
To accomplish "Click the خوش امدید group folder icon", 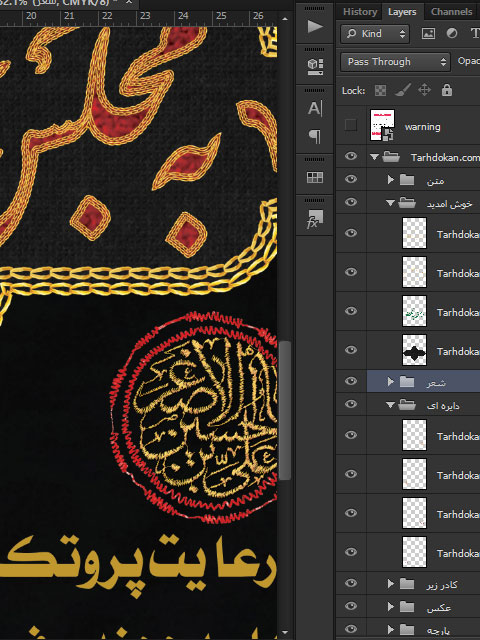I will 407,202.
